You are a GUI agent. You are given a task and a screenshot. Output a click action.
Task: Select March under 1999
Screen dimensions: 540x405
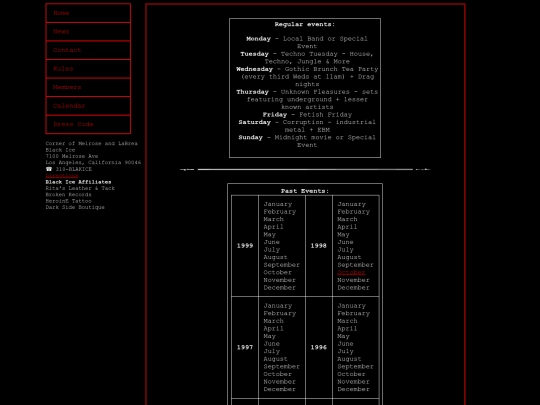(273, 219)
